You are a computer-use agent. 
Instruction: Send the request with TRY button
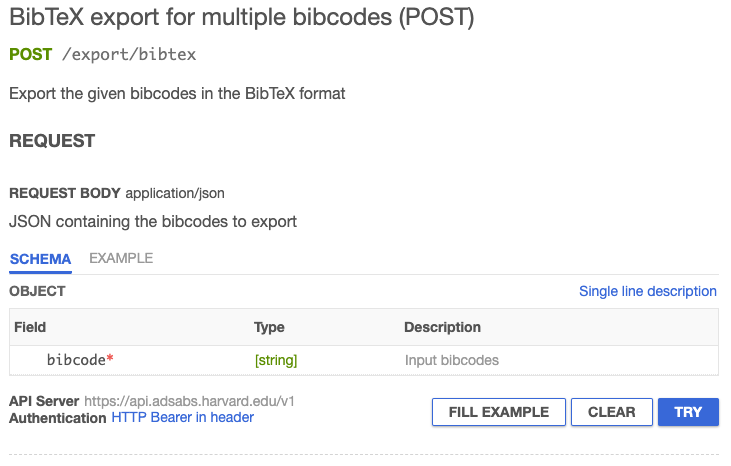(x=688, y=412)
